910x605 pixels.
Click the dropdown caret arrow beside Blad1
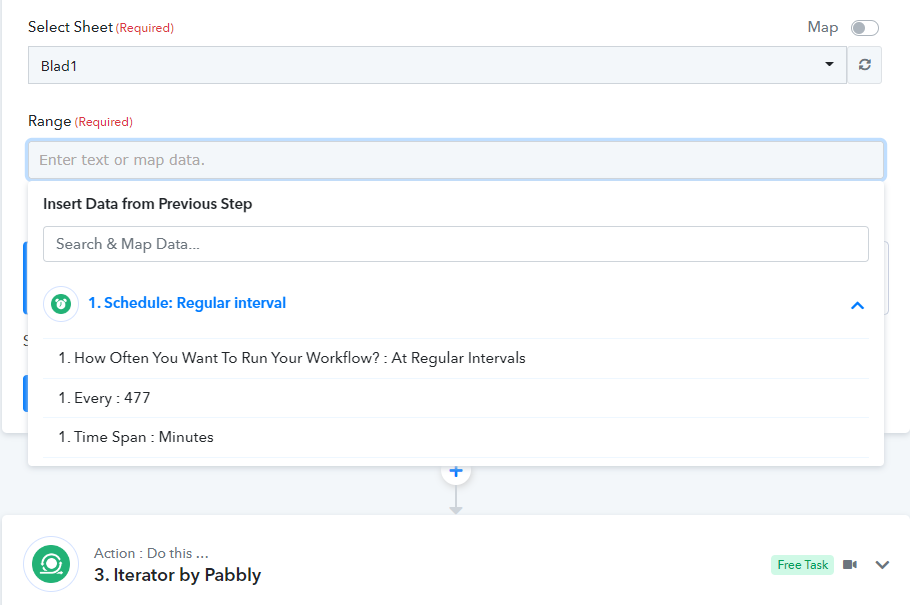tap(829, 64)
